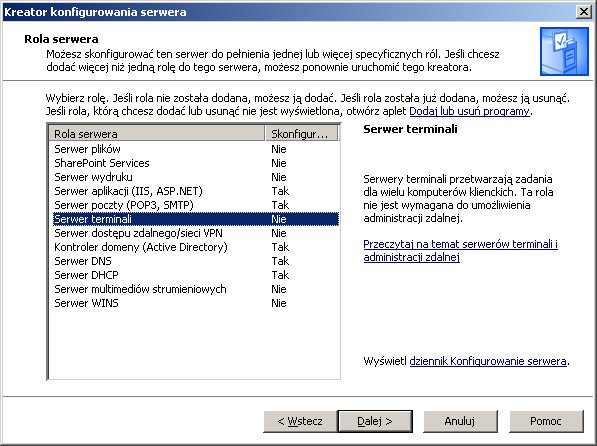The height and width of the screenshot is (446, 597).
Task: Select Serwer poczty (POP3, SMTP) row
Action: pyautogui.click(x=196, y=205)
